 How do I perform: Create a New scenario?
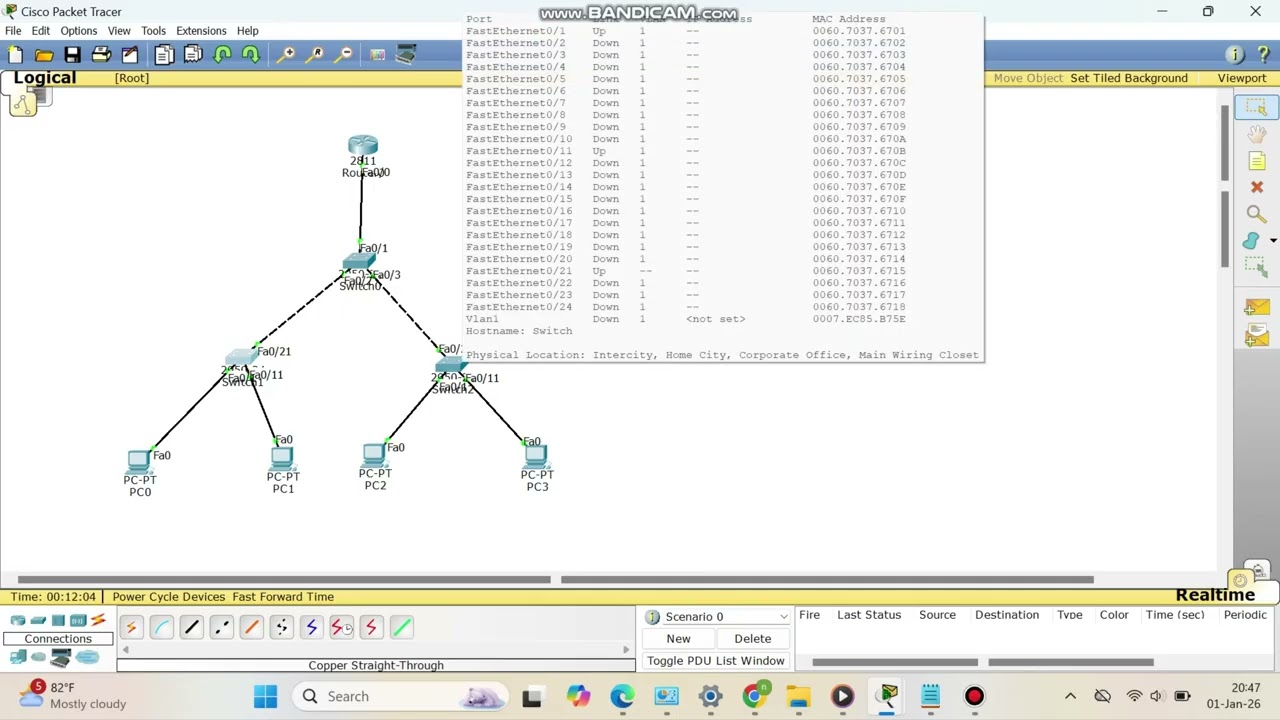(x=678, y=639)
